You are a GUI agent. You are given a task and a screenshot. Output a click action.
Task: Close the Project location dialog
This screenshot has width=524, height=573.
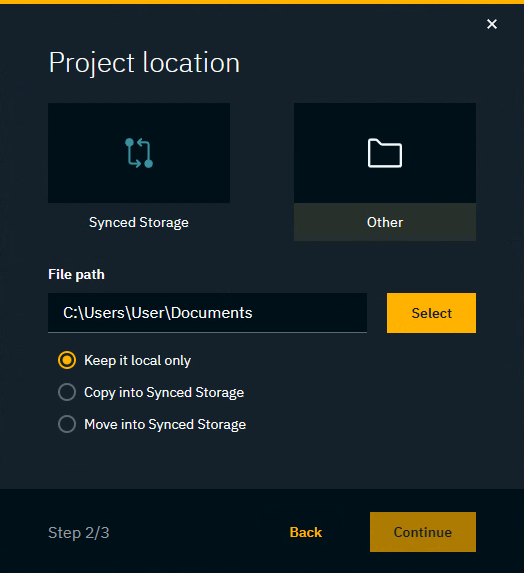492,24
